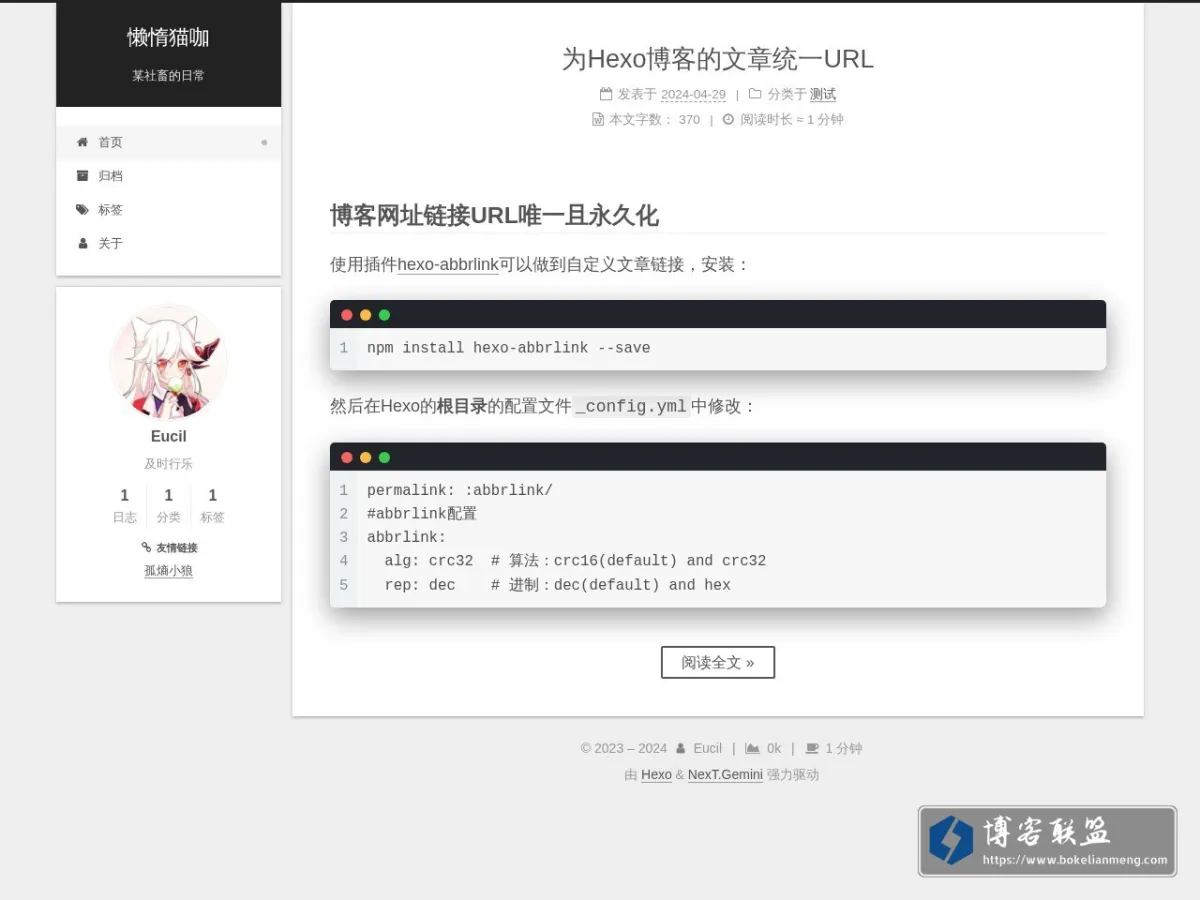Click the inline code _config.yml
Viewport: 1200px width, 900px height.
coord(632,406)
